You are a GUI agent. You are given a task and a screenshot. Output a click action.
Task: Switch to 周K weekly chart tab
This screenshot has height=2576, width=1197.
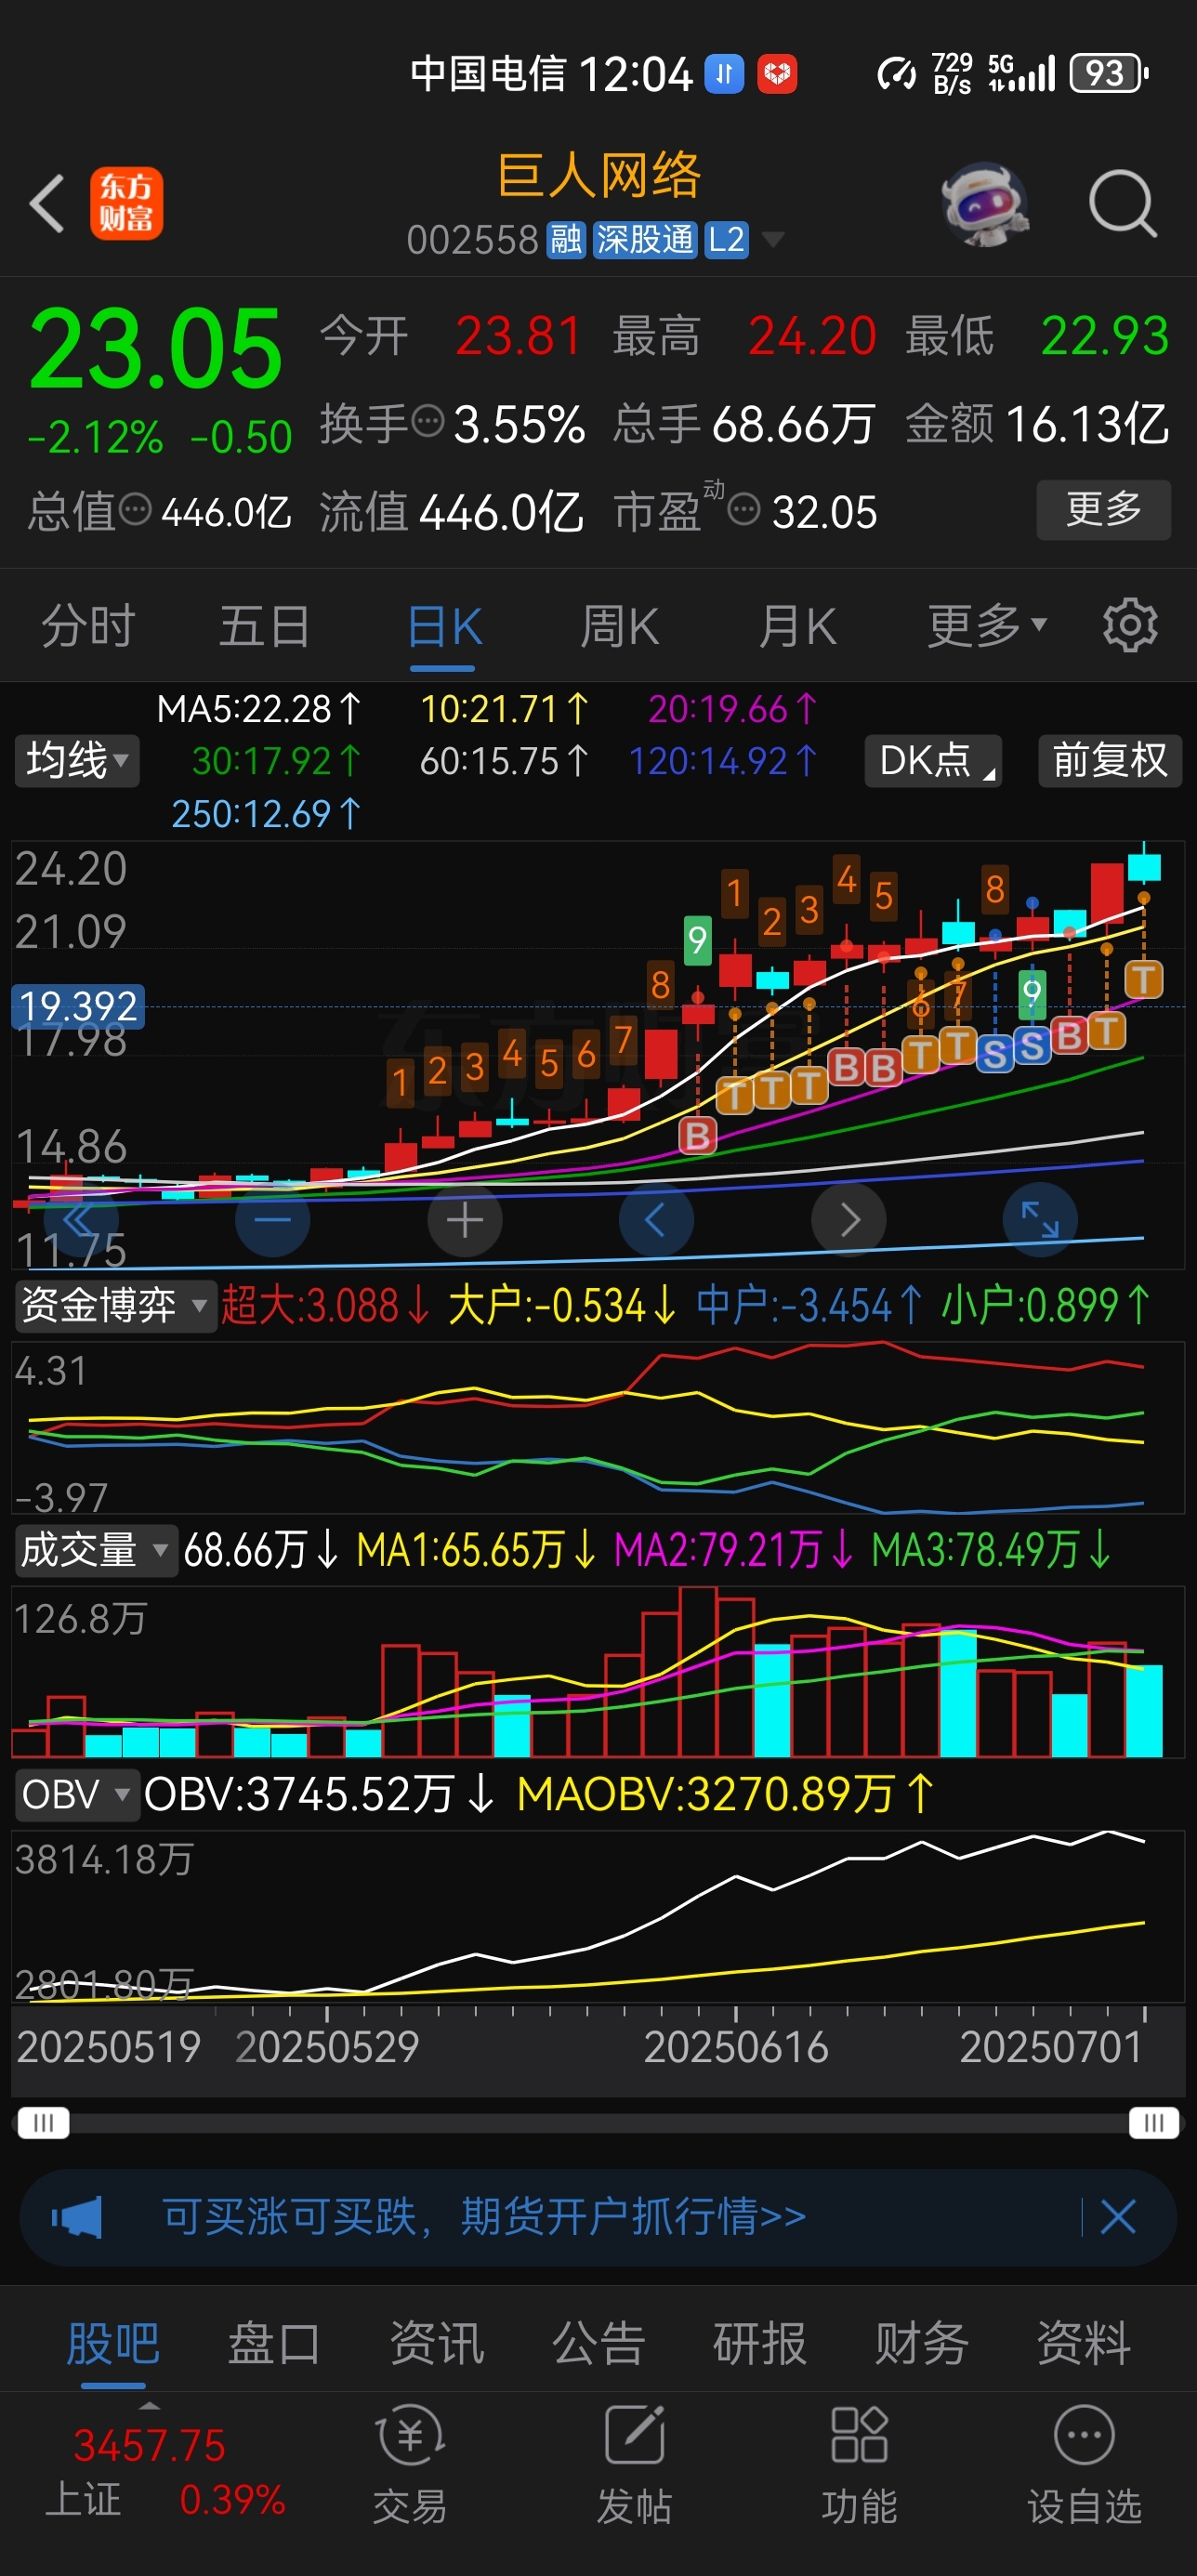pyautogui.click(x=619, y=626)
